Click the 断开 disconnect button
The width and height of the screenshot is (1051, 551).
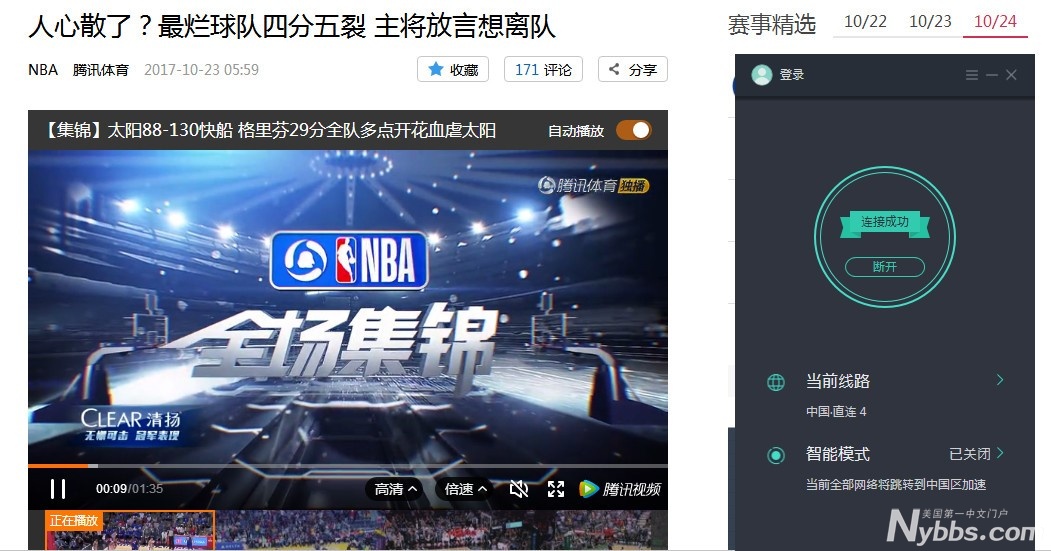tap(885, 267)
